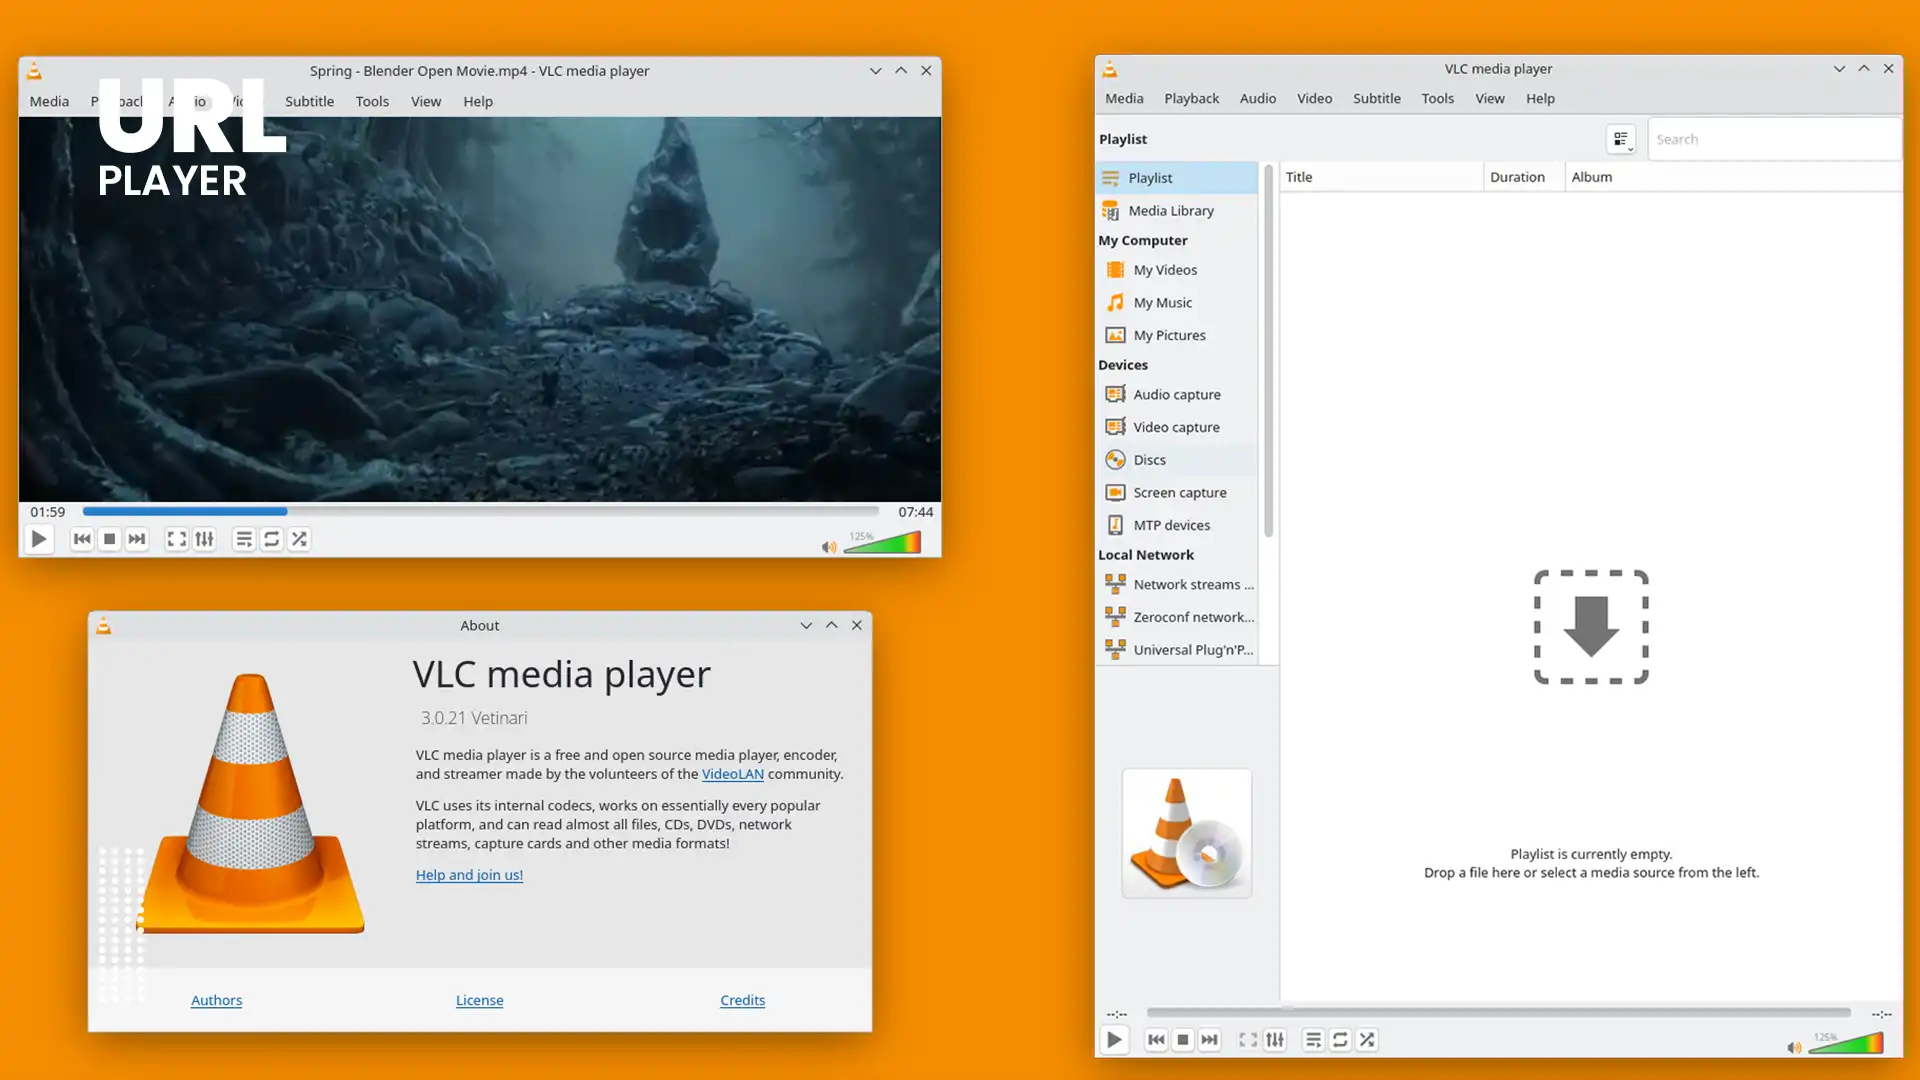Show the playlist from the playback toolbar

[243, 539]
